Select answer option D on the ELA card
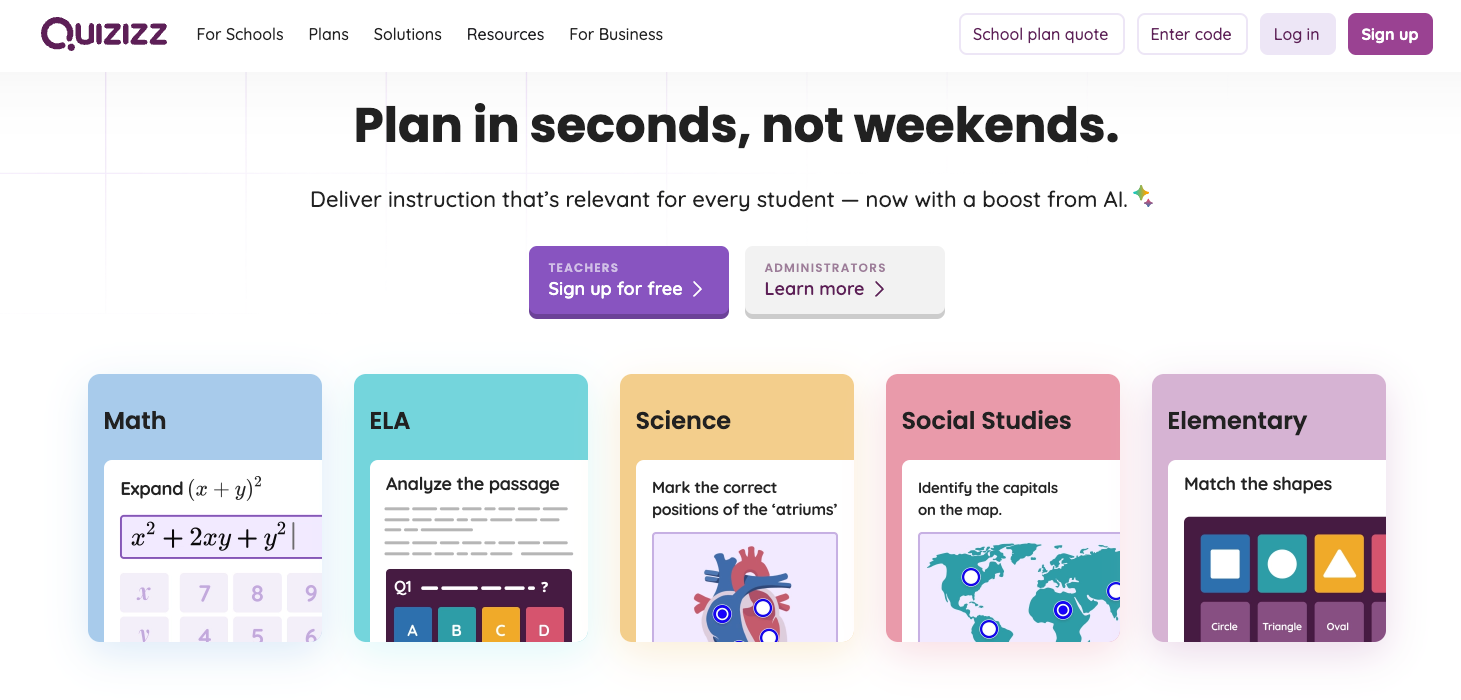Image resolution: width=1461 pixels, height=700 pixels. pyautogui.click(x=544, y=628)
